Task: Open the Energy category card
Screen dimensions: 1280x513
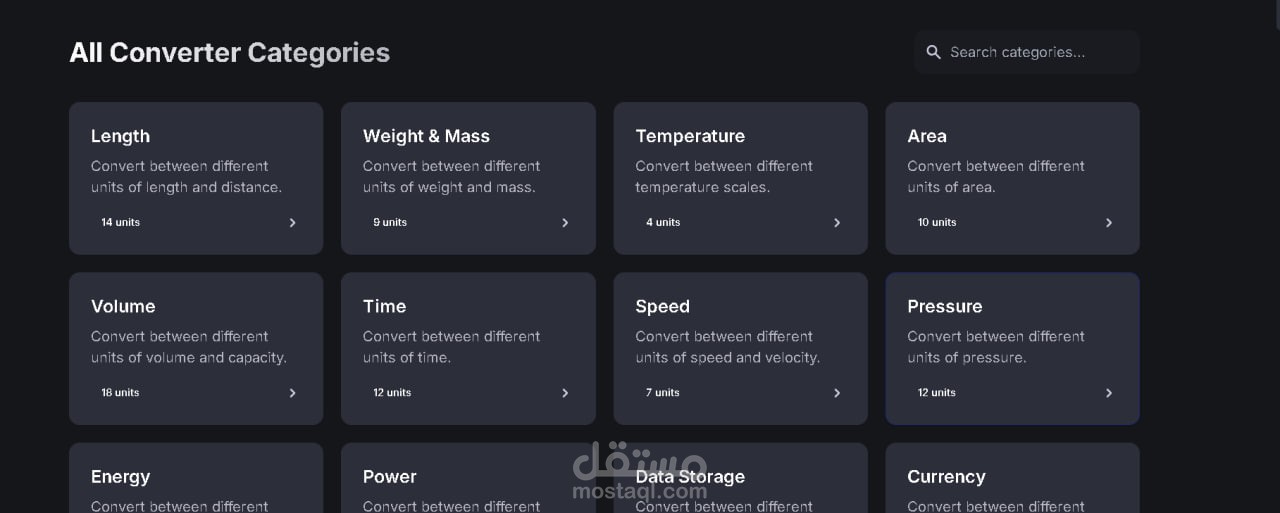Action: 196,478
